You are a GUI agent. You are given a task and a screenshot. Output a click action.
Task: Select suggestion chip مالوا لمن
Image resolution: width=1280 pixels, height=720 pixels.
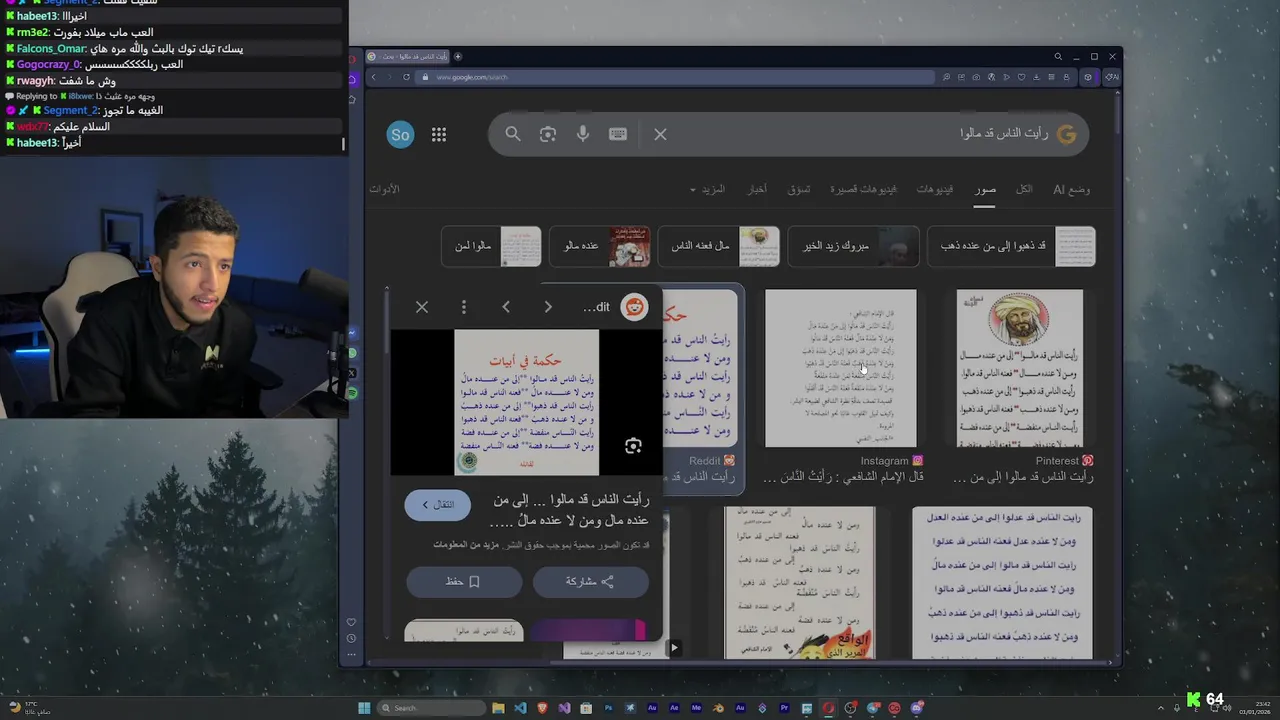coord(491,246)
